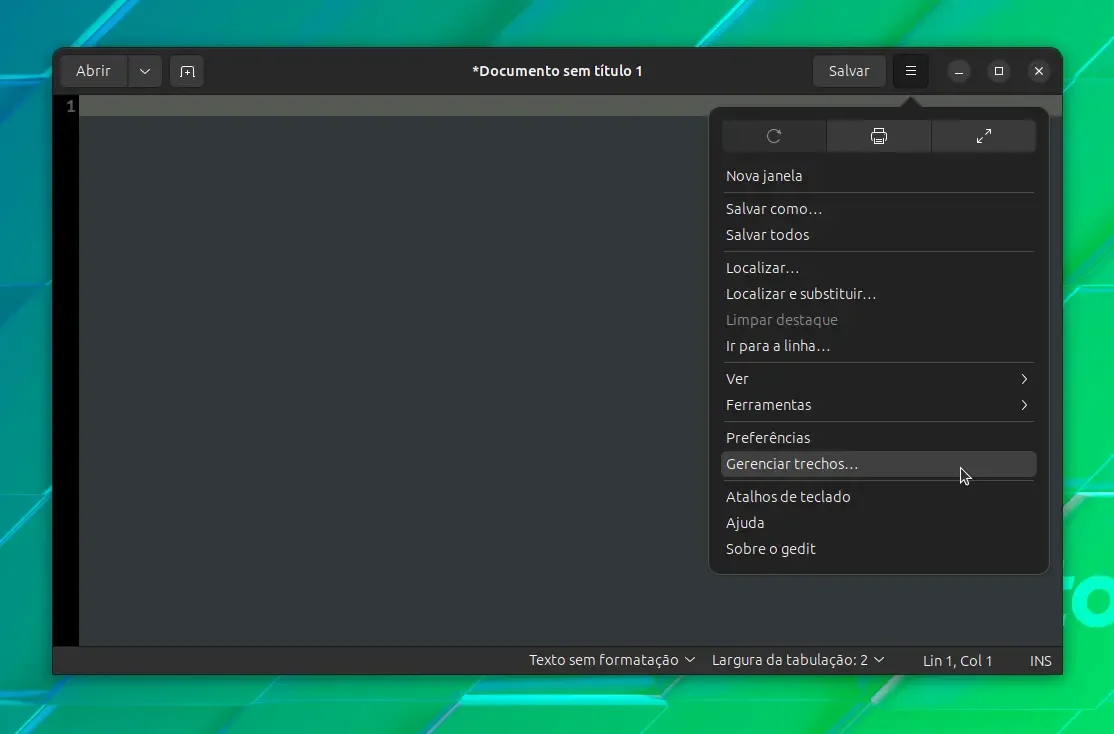1114x734 pixels.
Task: Close the gedit window
Action: click(1038, 71)
